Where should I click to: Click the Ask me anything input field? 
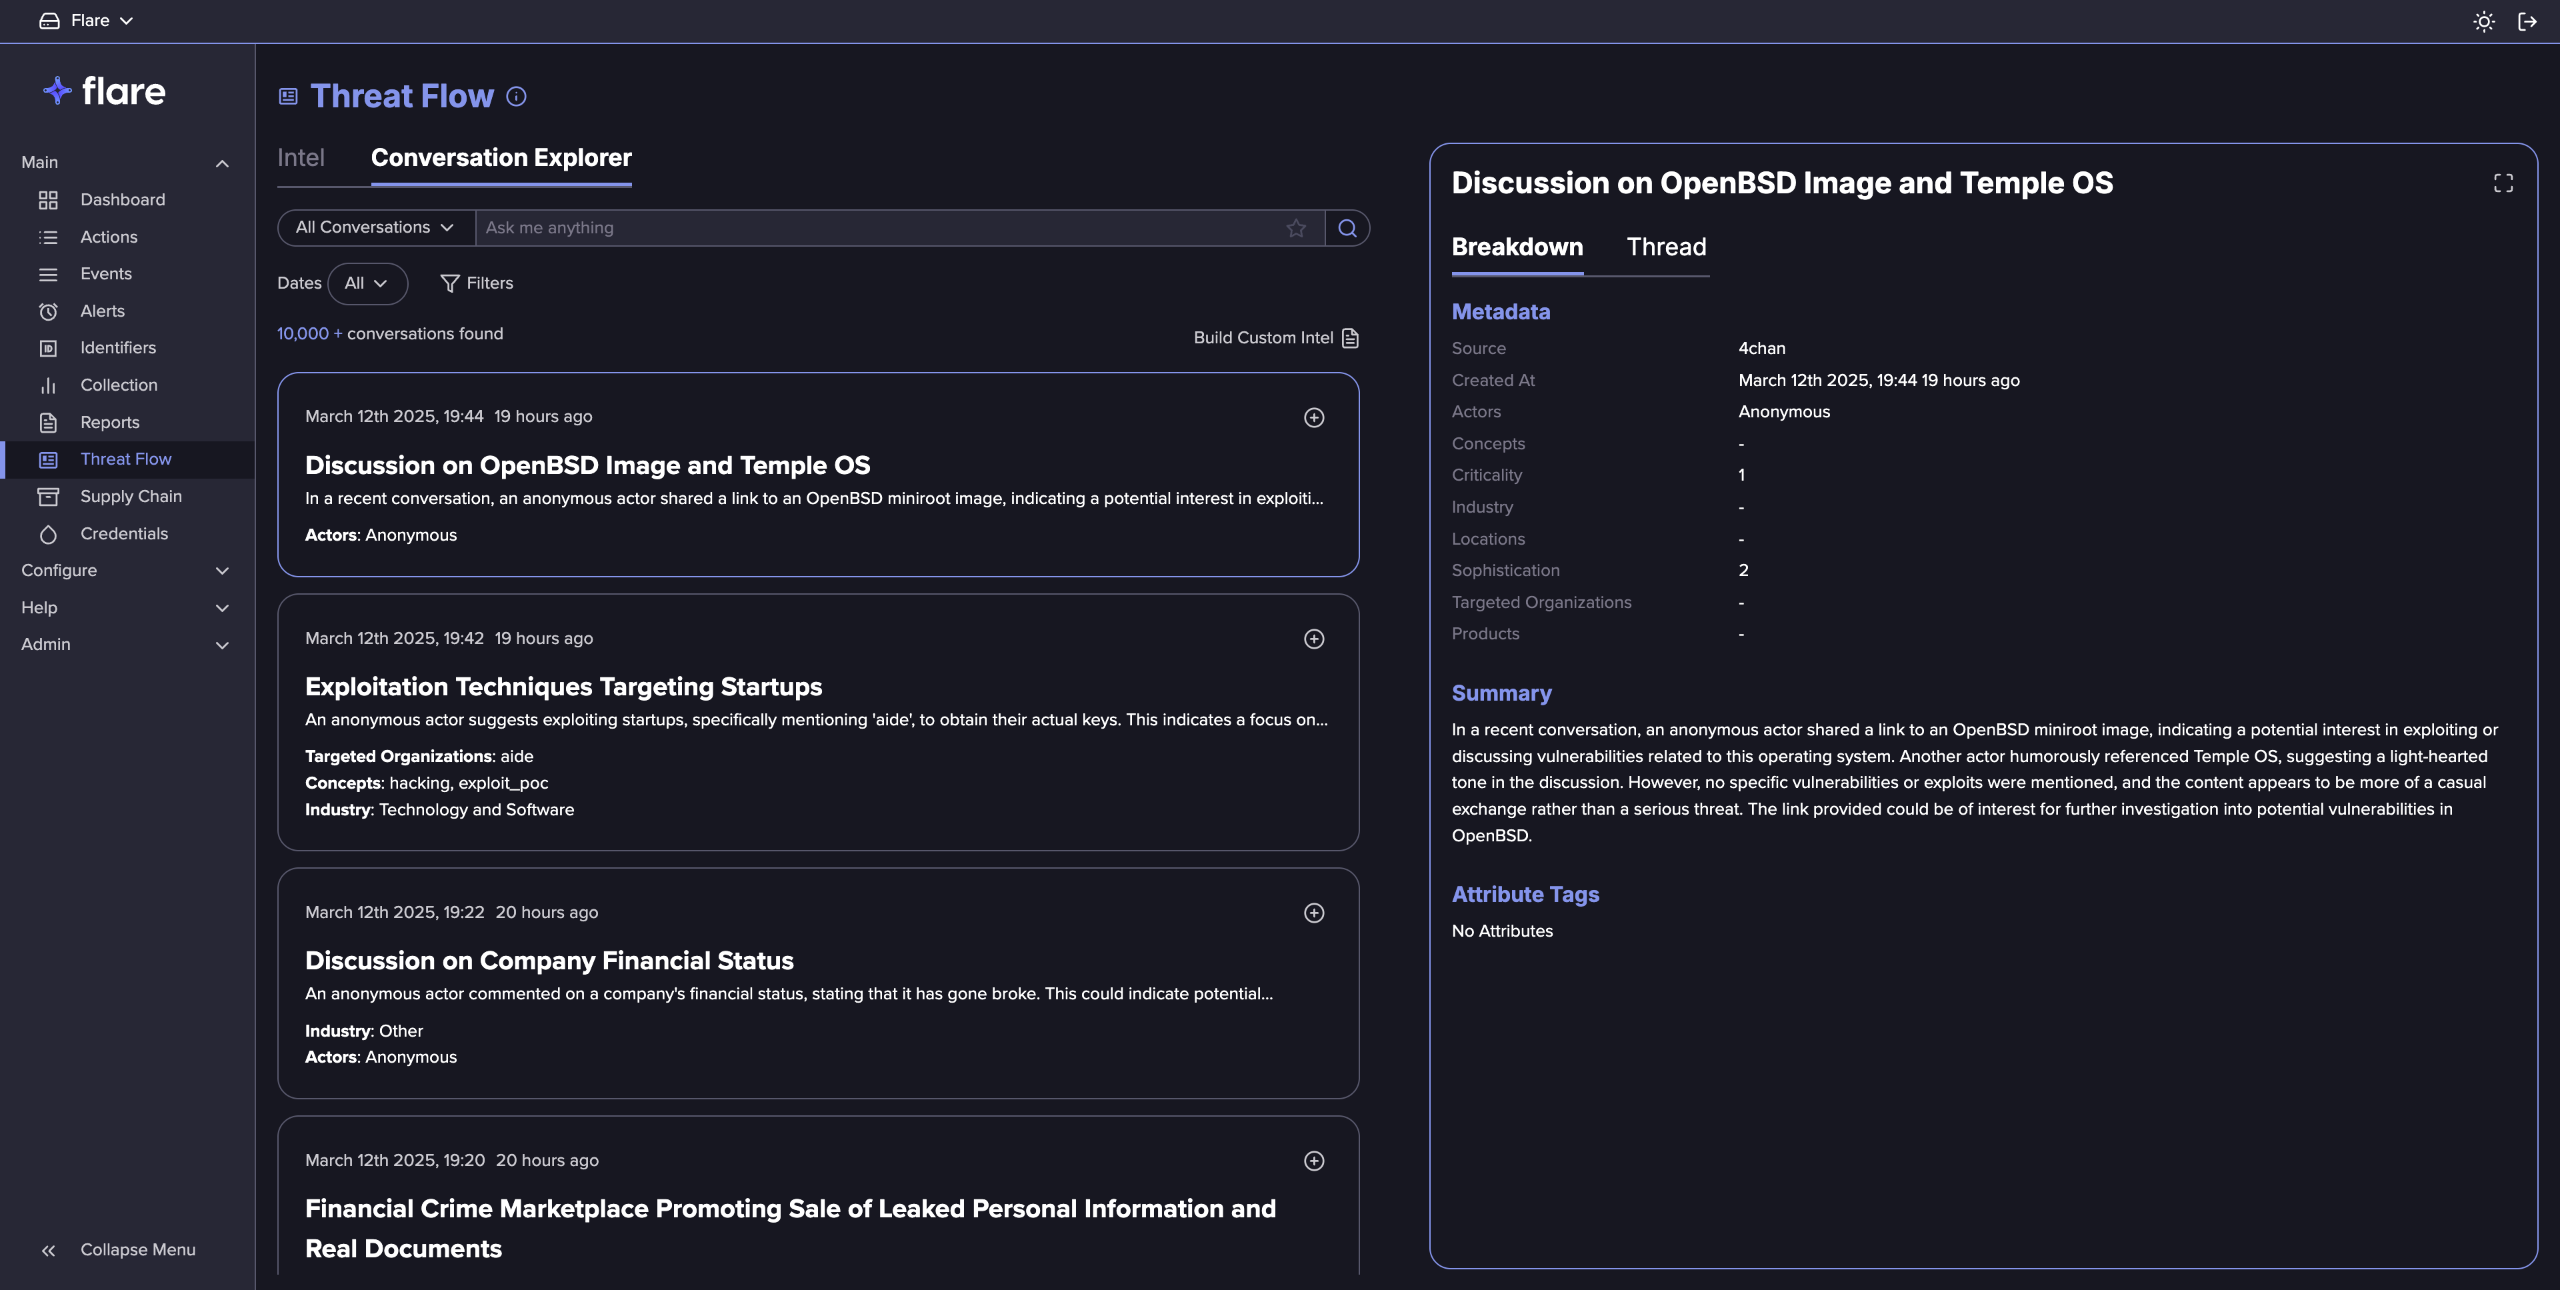pyautogui.click(x=880, y=228)
